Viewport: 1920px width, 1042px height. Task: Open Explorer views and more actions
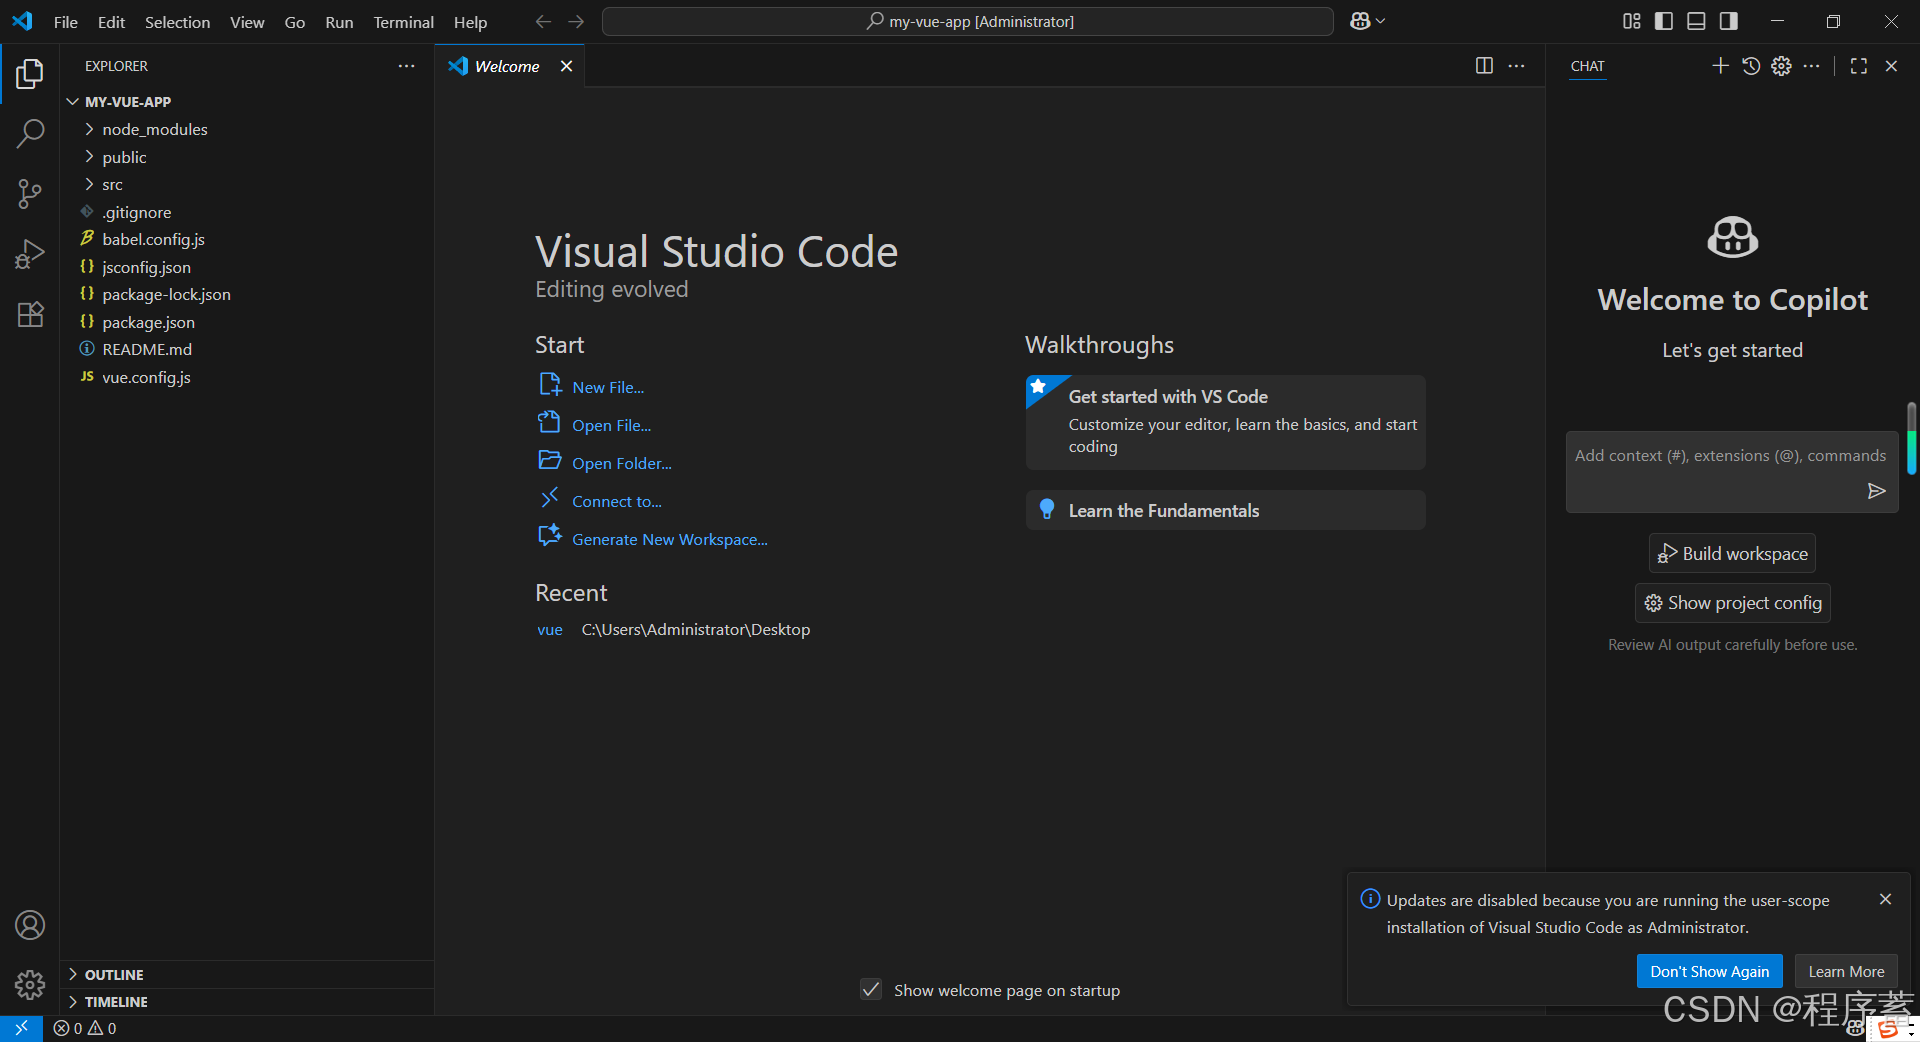(406, 66)
